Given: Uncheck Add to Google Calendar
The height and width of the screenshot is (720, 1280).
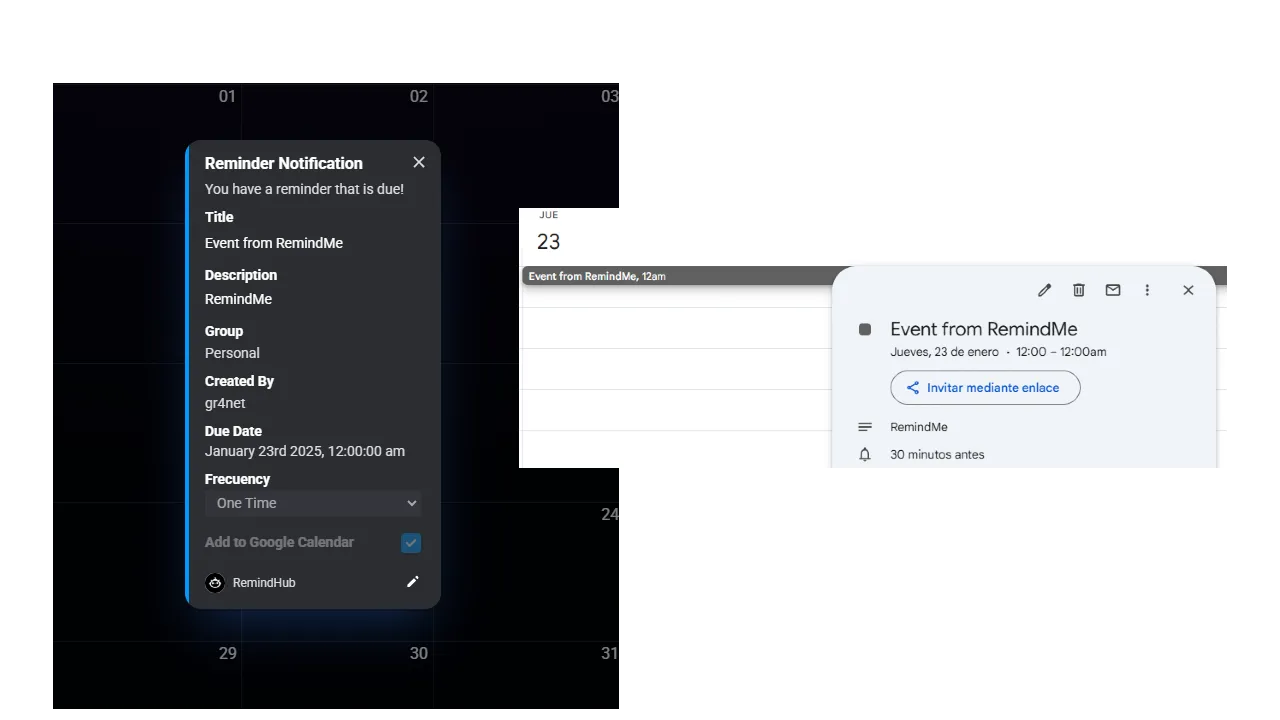Looking at the screenshot, I should [410, 542].
